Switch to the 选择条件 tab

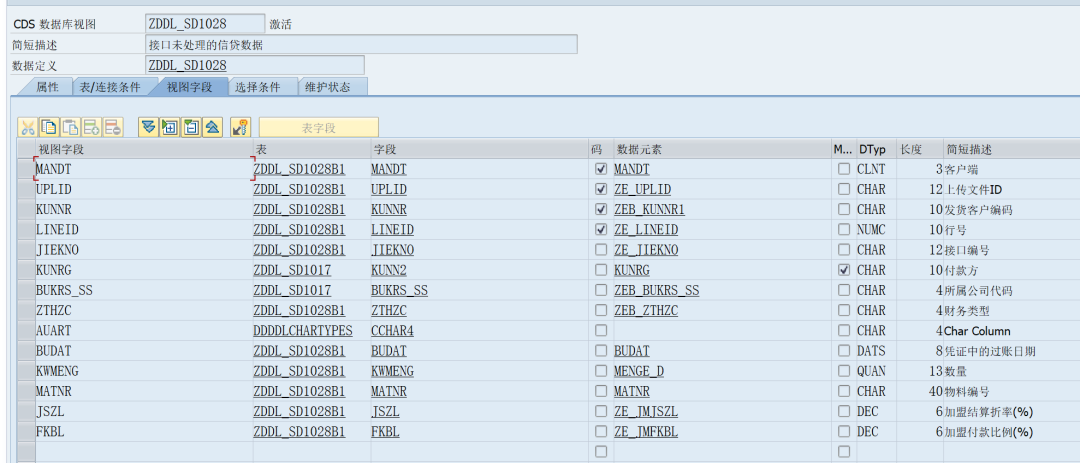coord(257,87)
